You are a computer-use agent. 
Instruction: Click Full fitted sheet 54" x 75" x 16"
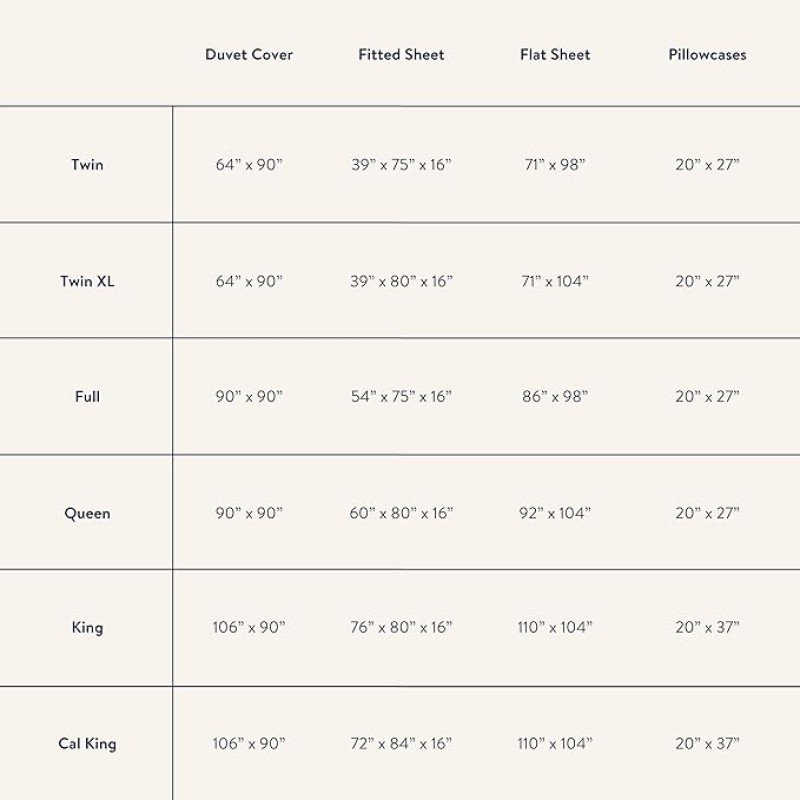point(401,397)
